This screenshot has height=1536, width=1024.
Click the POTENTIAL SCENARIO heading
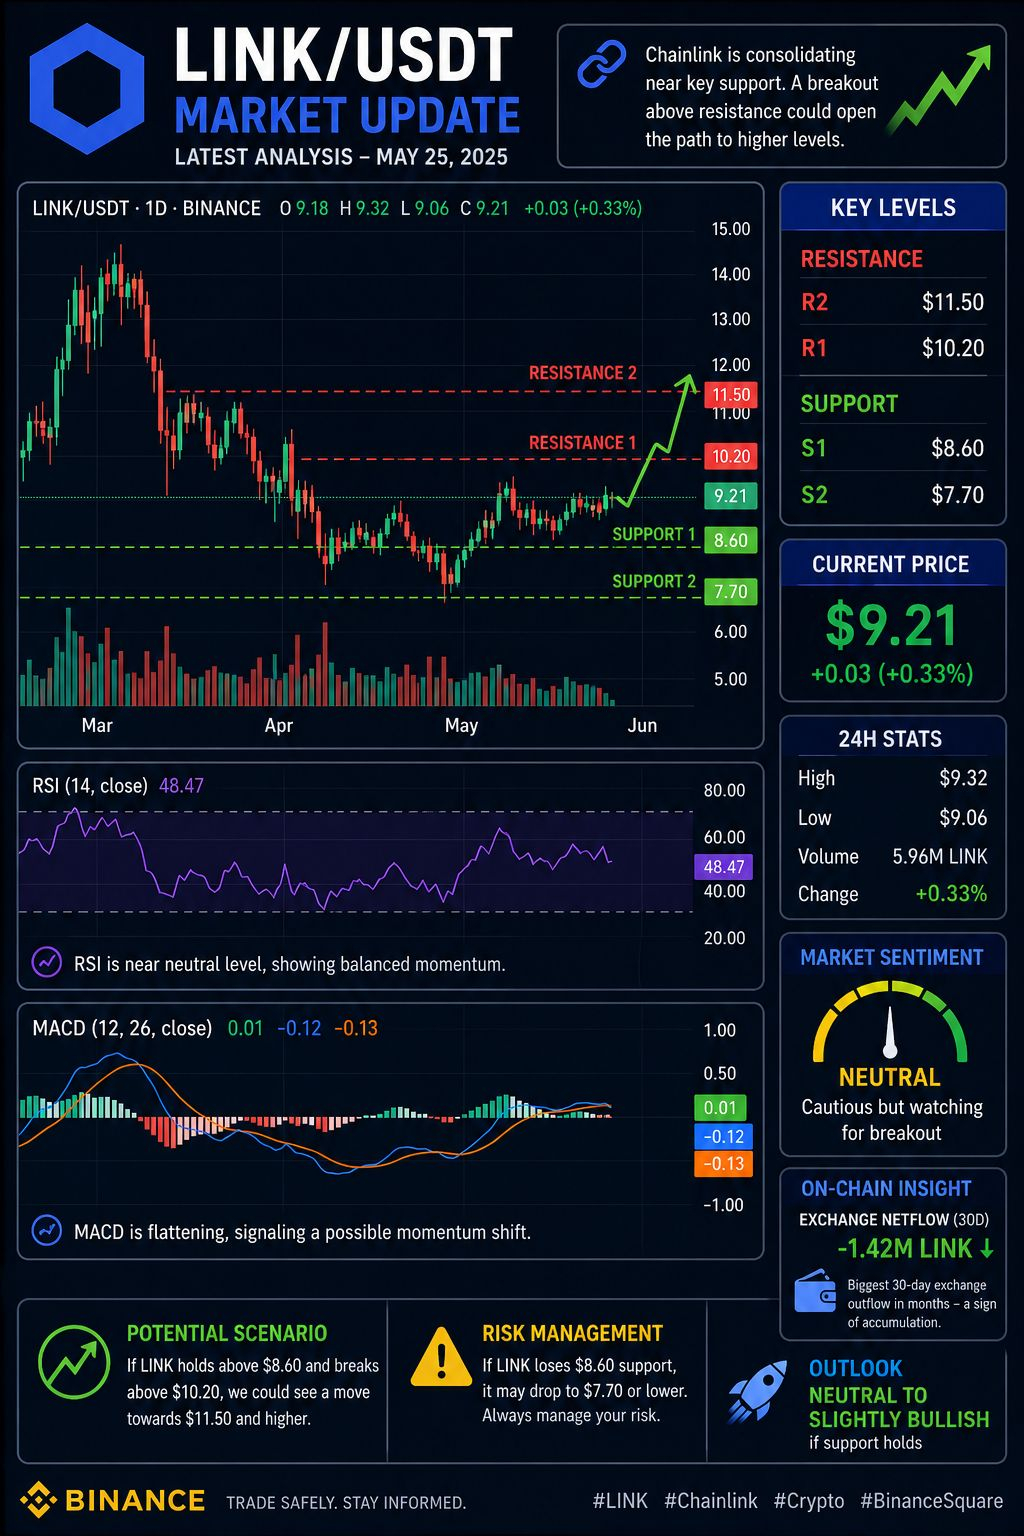coord(227,1333)
